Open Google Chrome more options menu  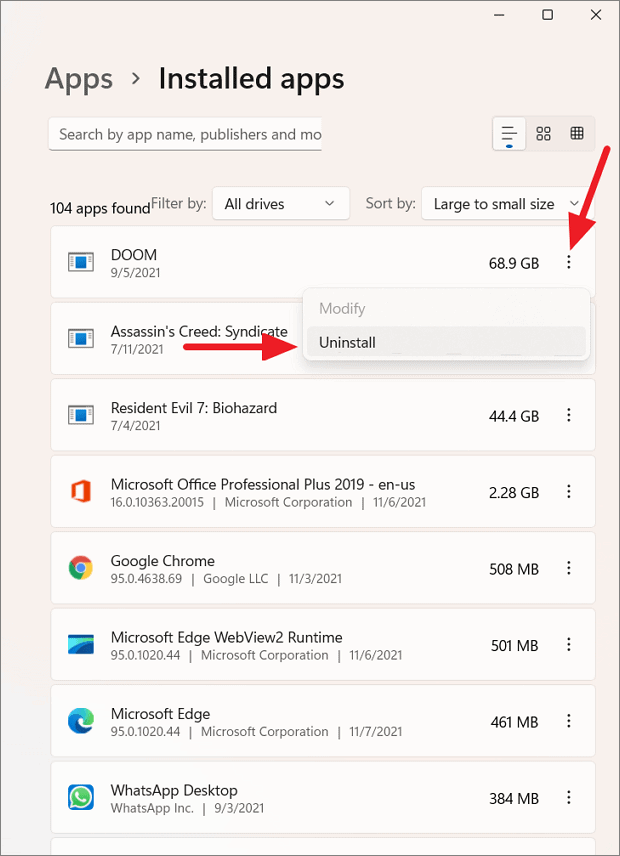click(x=569, y=568)
